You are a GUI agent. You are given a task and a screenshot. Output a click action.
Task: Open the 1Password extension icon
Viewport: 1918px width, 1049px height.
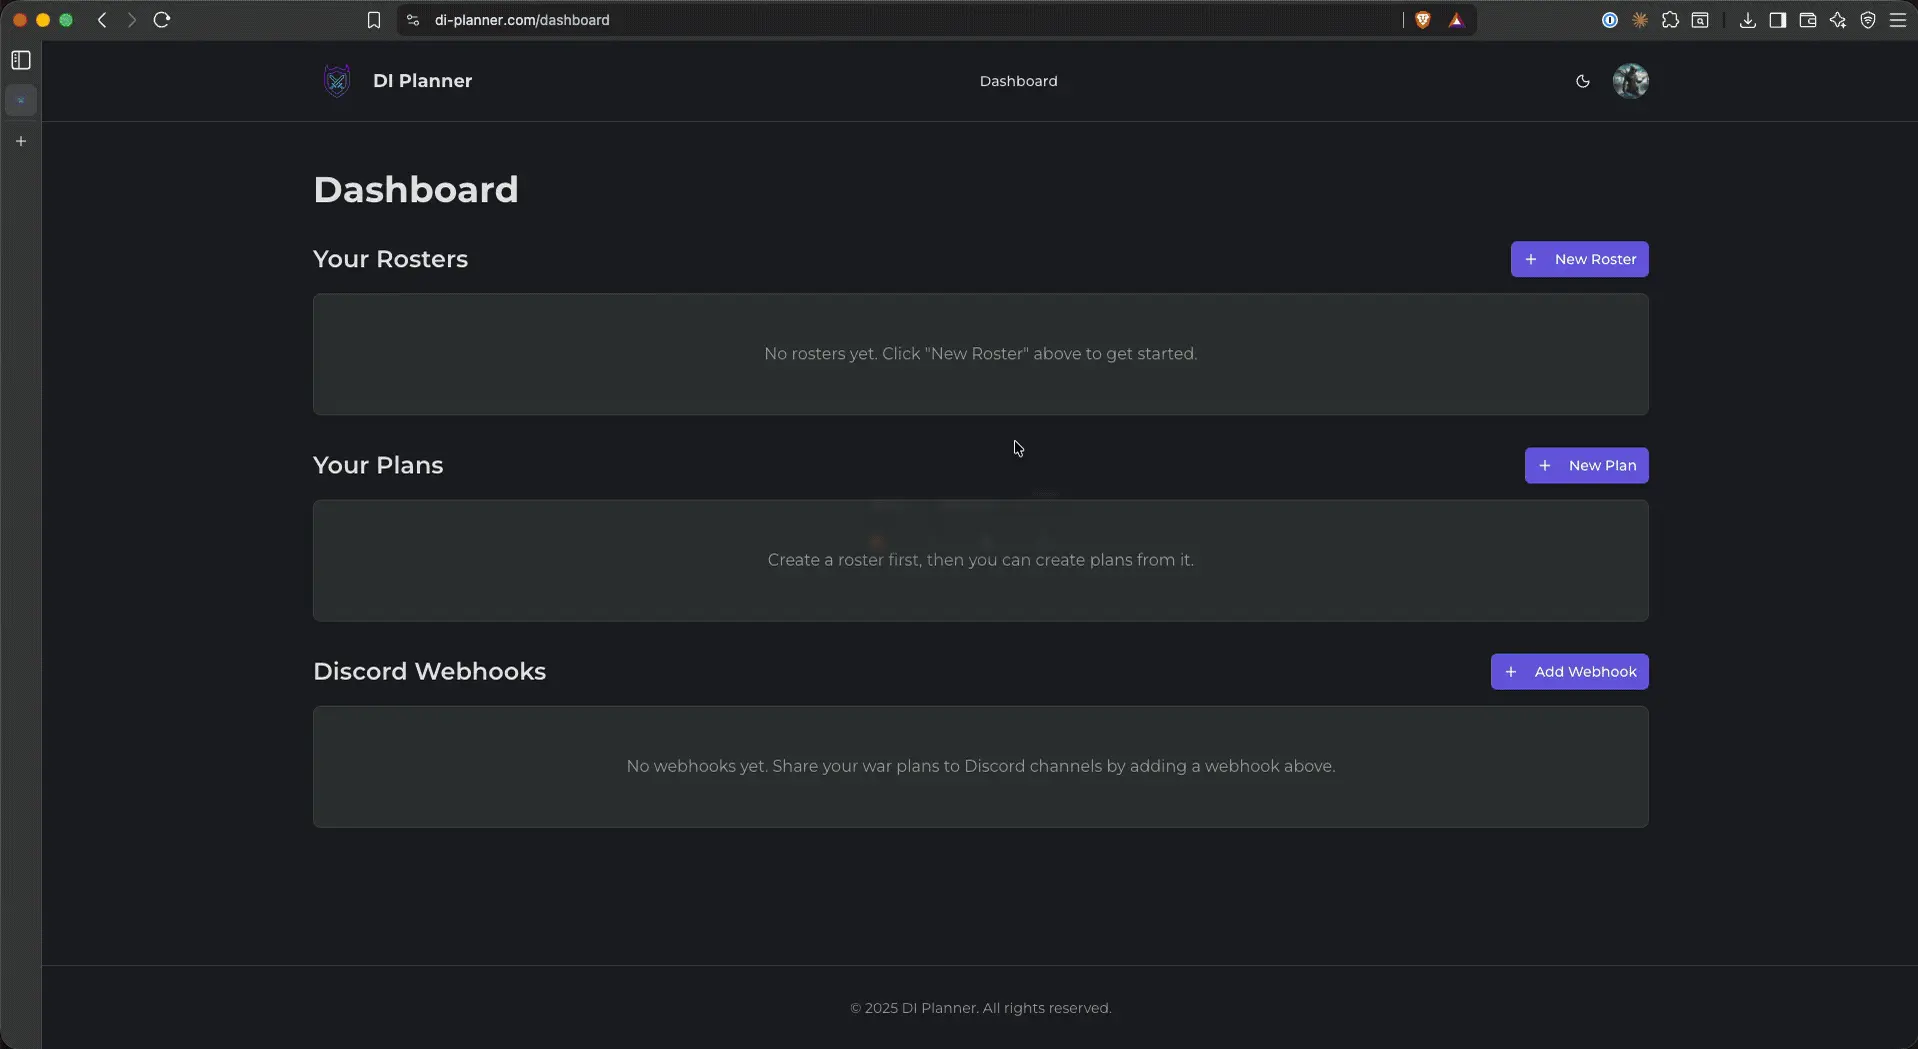pos(1609,20)
